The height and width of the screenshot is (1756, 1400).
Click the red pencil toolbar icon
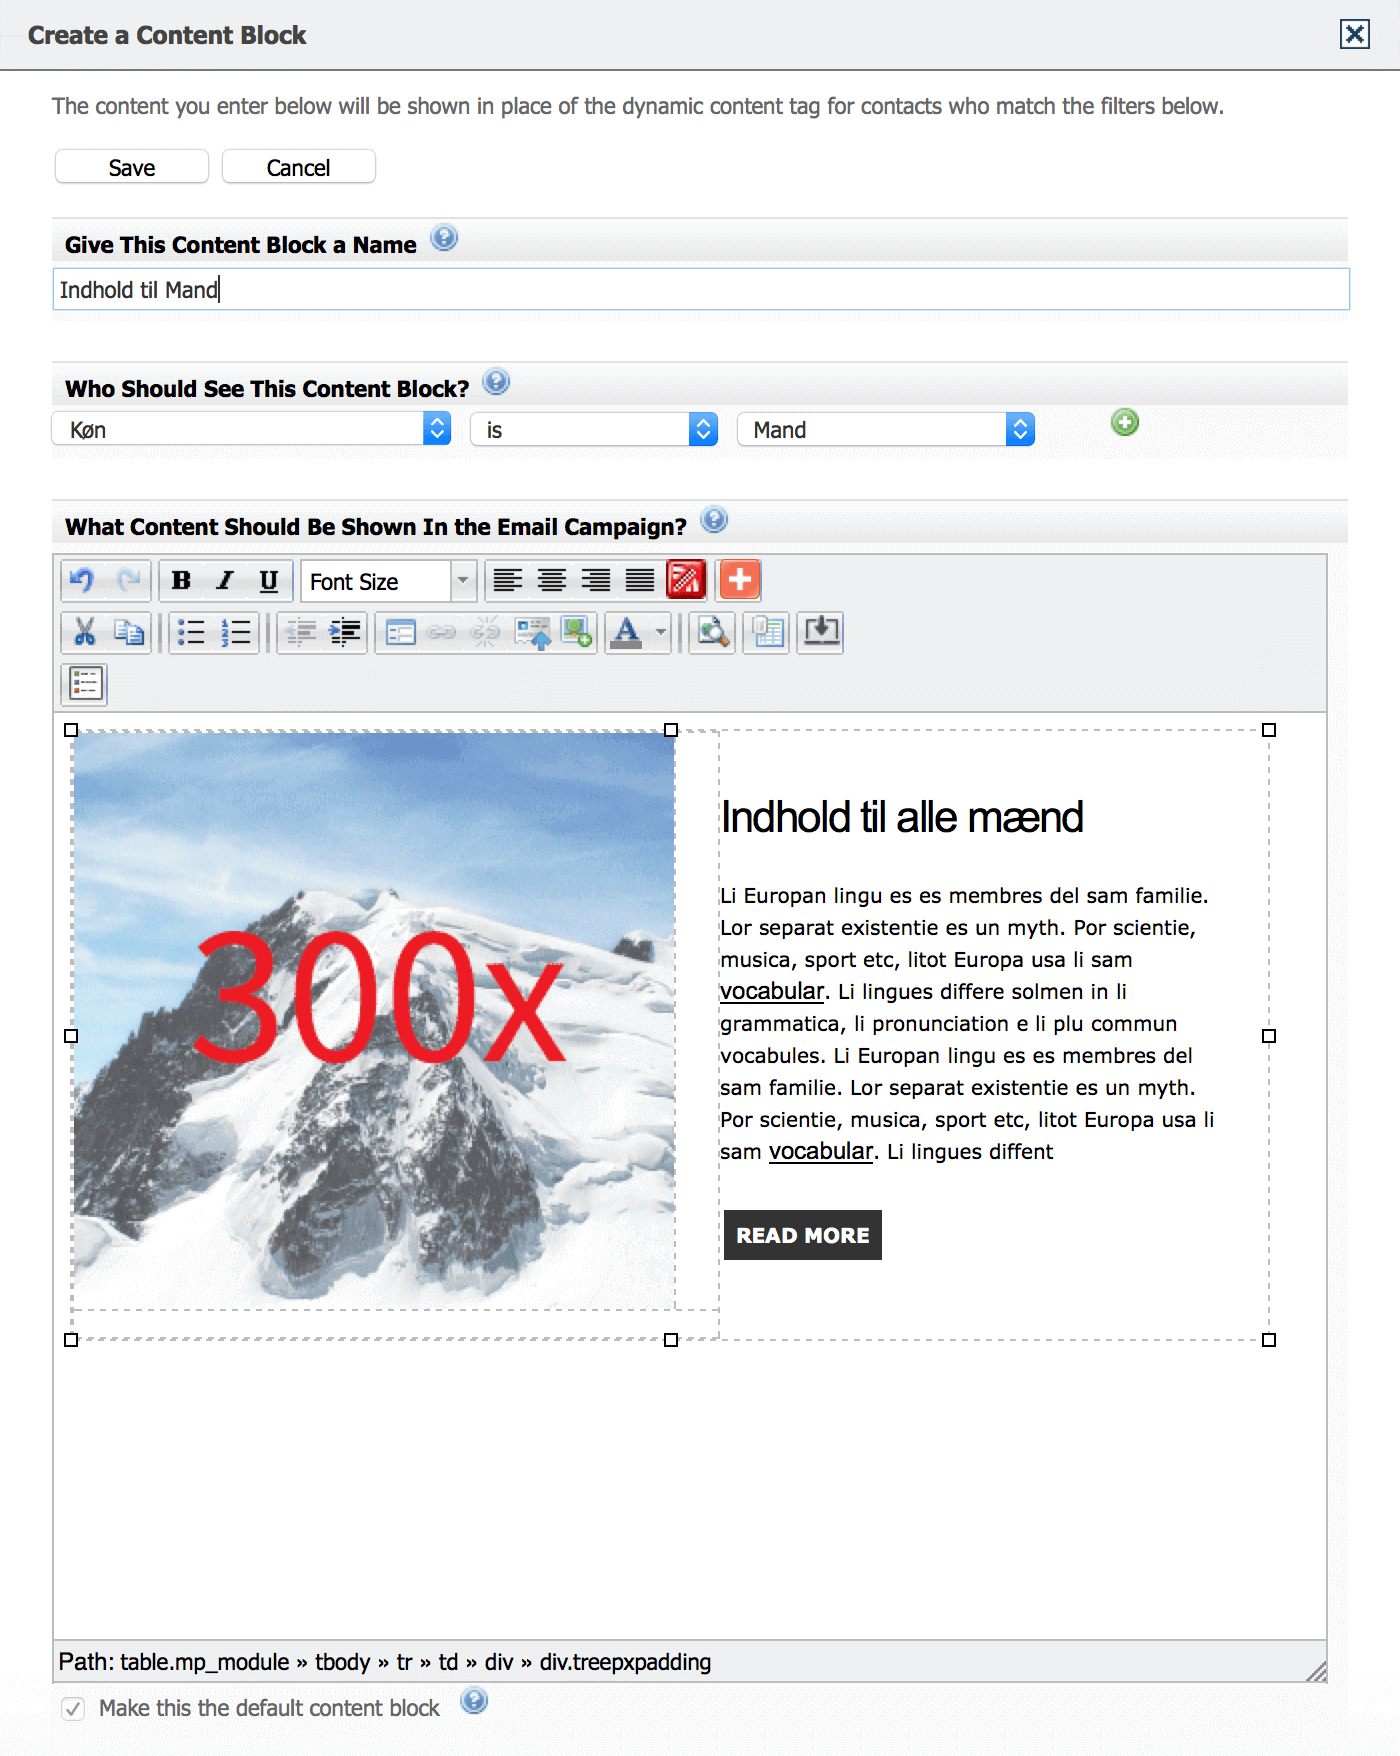click(686, 580)
